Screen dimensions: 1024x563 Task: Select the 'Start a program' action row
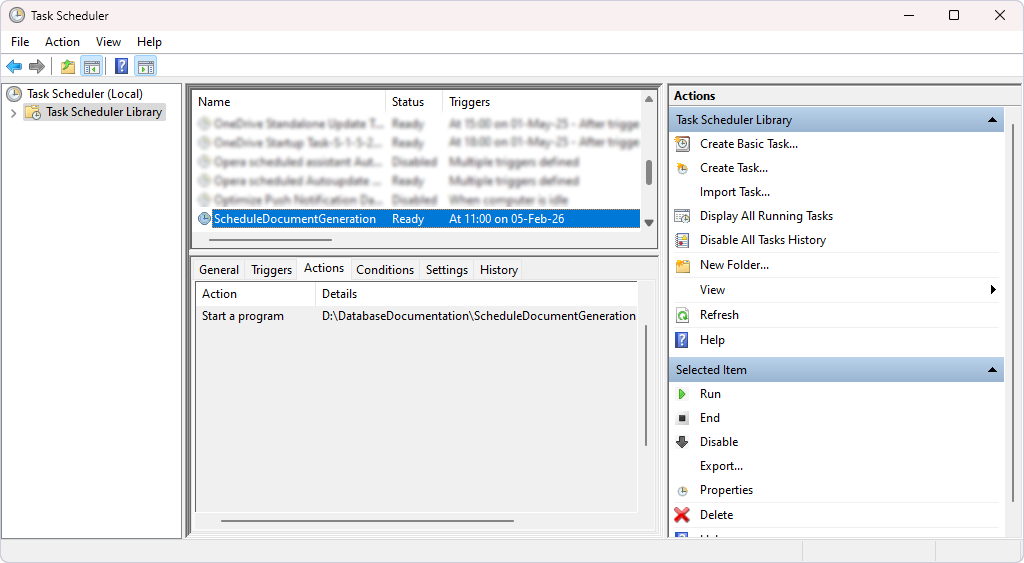pyautogui.click(x=417, y=316)
